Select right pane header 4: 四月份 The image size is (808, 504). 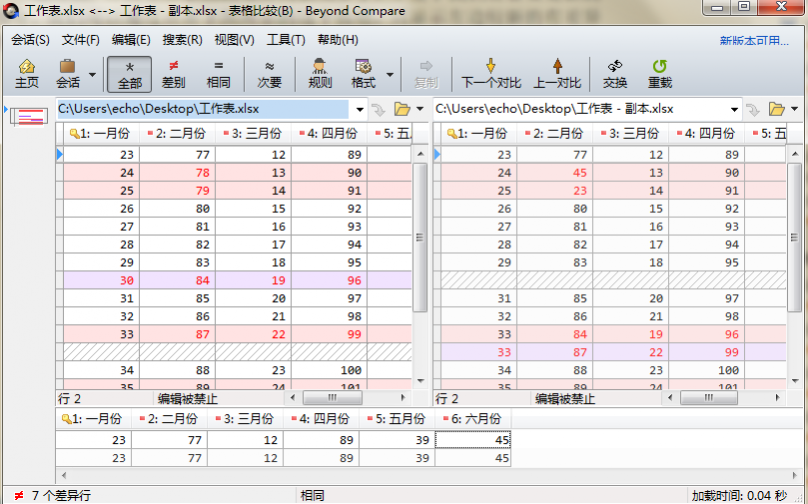pos(706,133)
